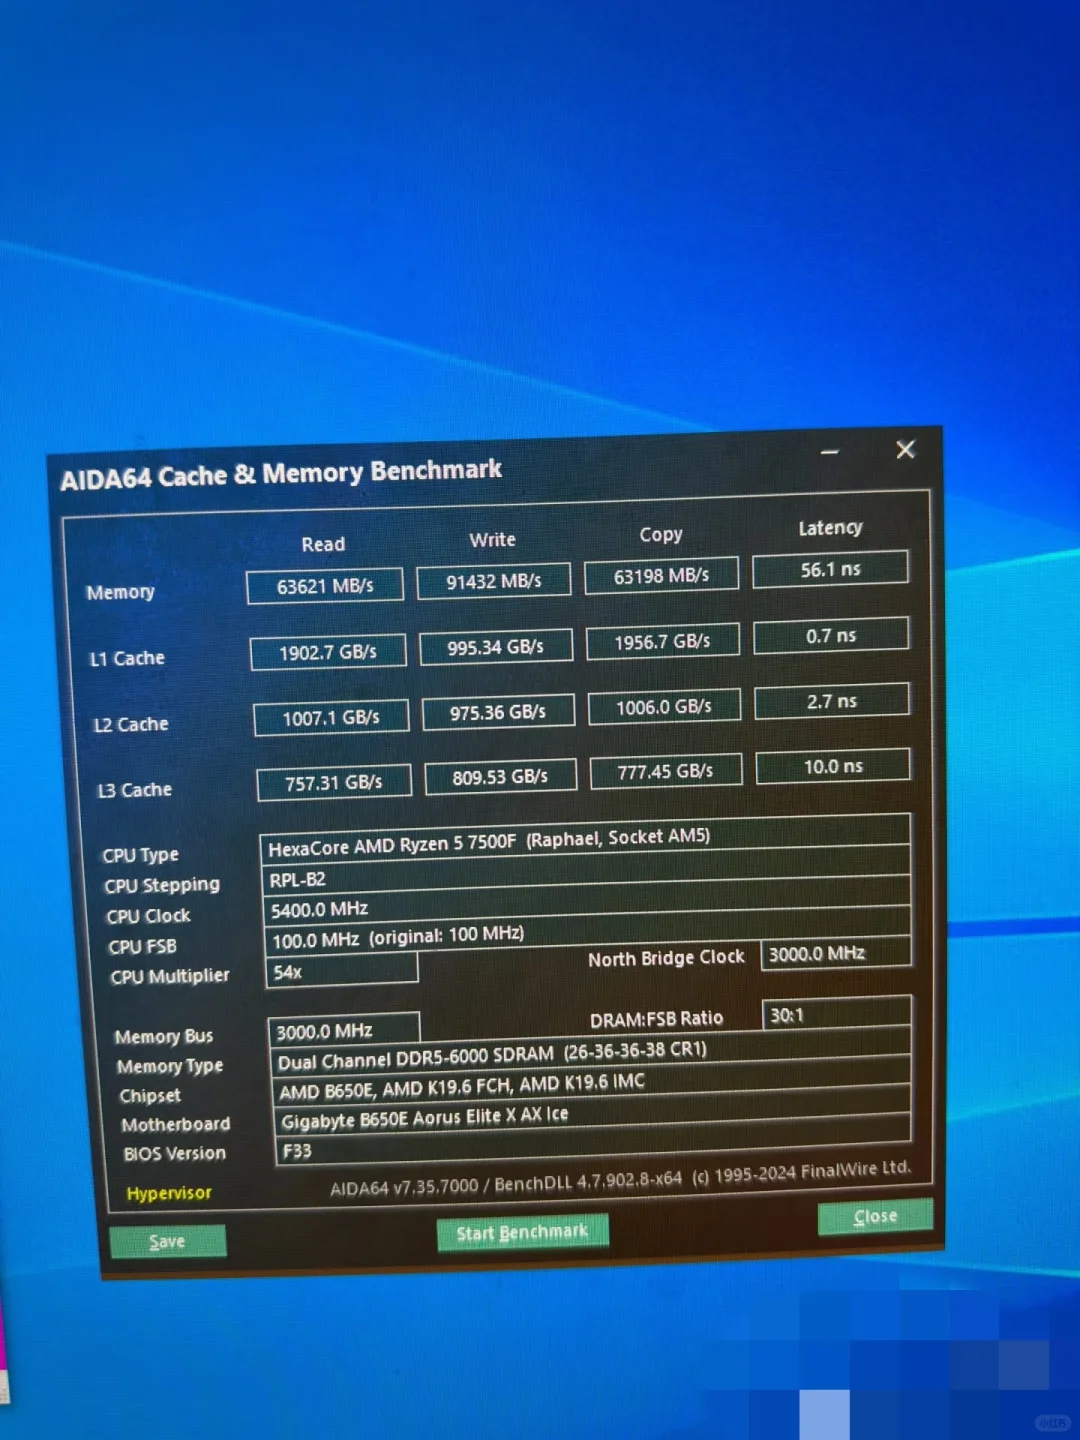Click the AIDA64 Cache & Memory Benchmark title

(281, 473)
